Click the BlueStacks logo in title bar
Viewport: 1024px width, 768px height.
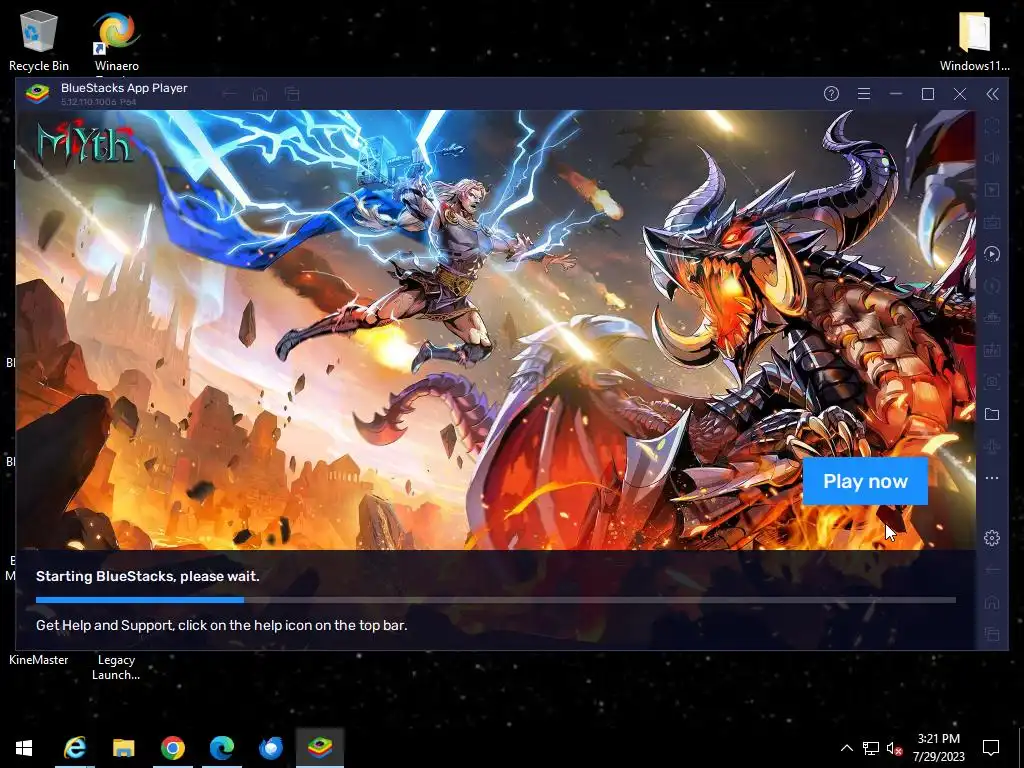coord(37,93)
